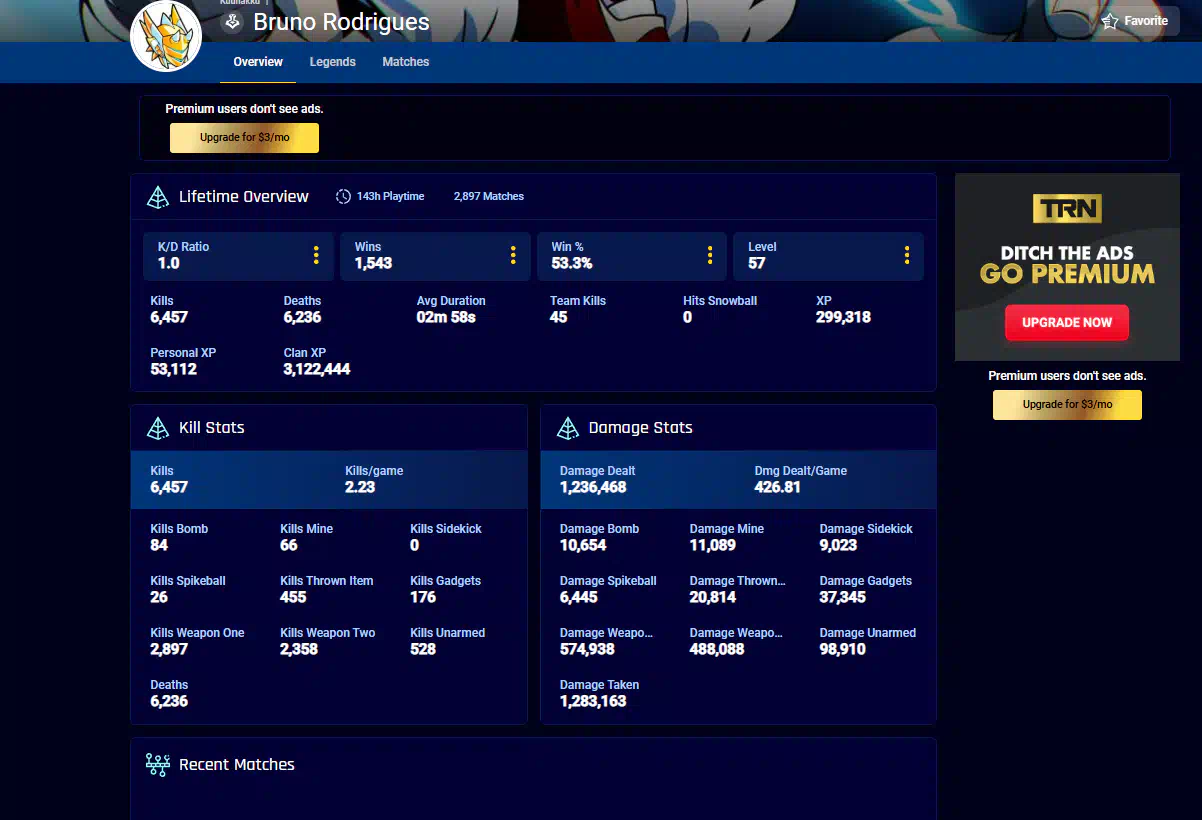
Task: Click the player avatar image
Action: click(166, 35)
